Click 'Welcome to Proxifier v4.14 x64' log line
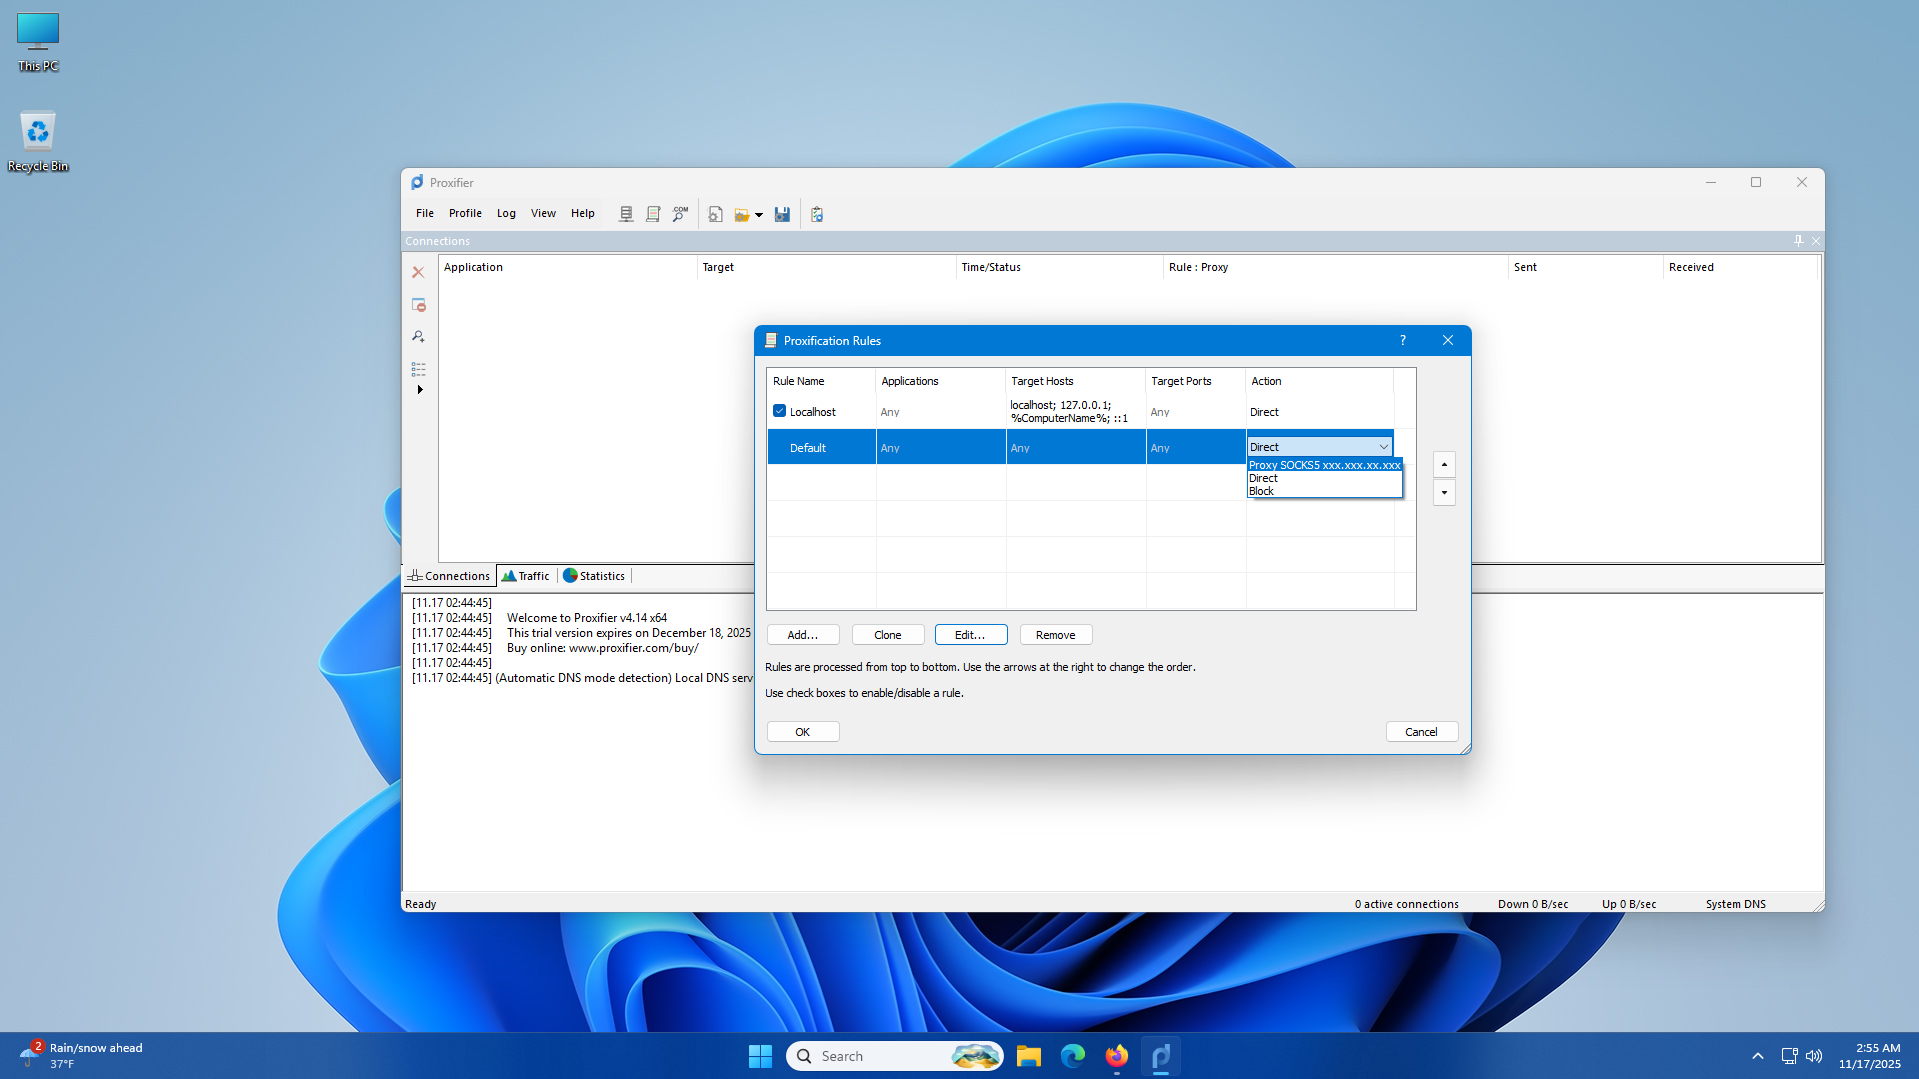Screen dimensions: 1919x1079 [587, 618]
